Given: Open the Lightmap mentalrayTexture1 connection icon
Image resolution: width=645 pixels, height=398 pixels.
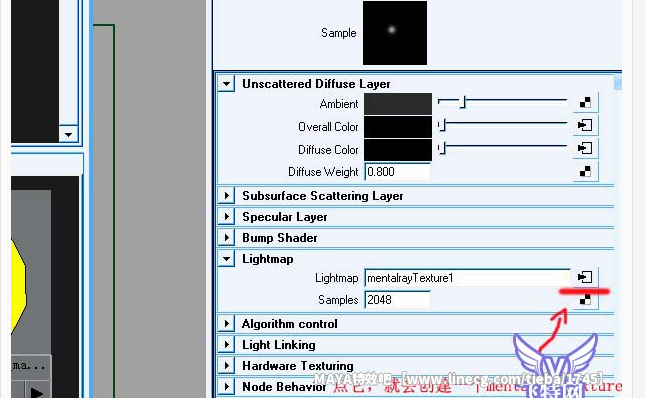Looking at the screenshot, I should [585, 277].
